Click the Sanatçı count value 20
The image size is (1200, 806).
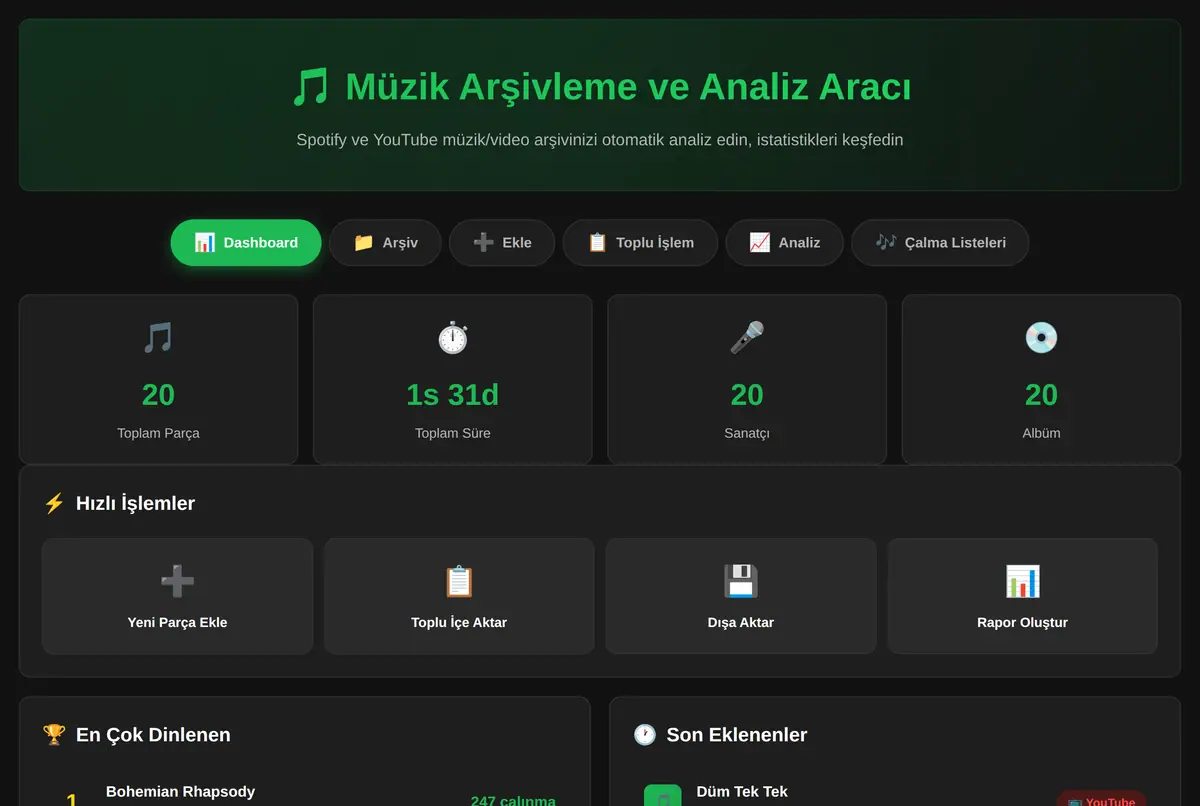[747, 395]
